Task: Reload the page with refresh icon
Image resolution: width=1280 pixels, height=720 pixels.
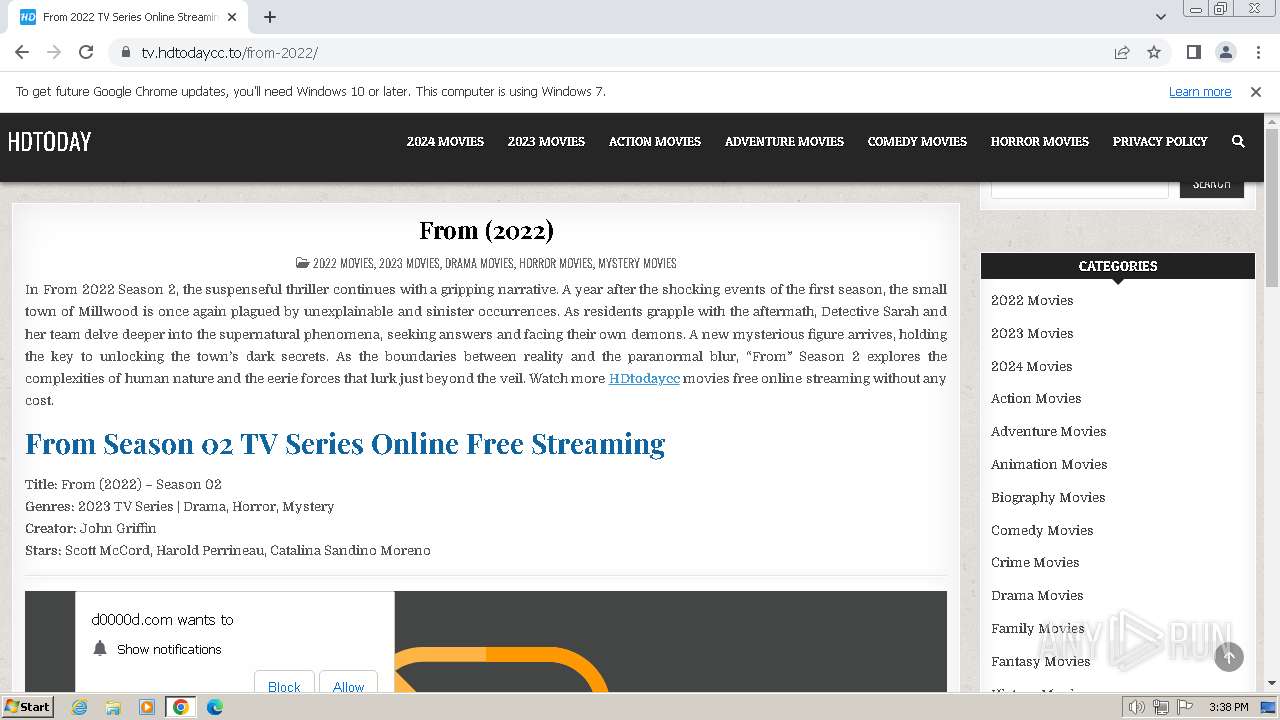Action: point(86,52)
